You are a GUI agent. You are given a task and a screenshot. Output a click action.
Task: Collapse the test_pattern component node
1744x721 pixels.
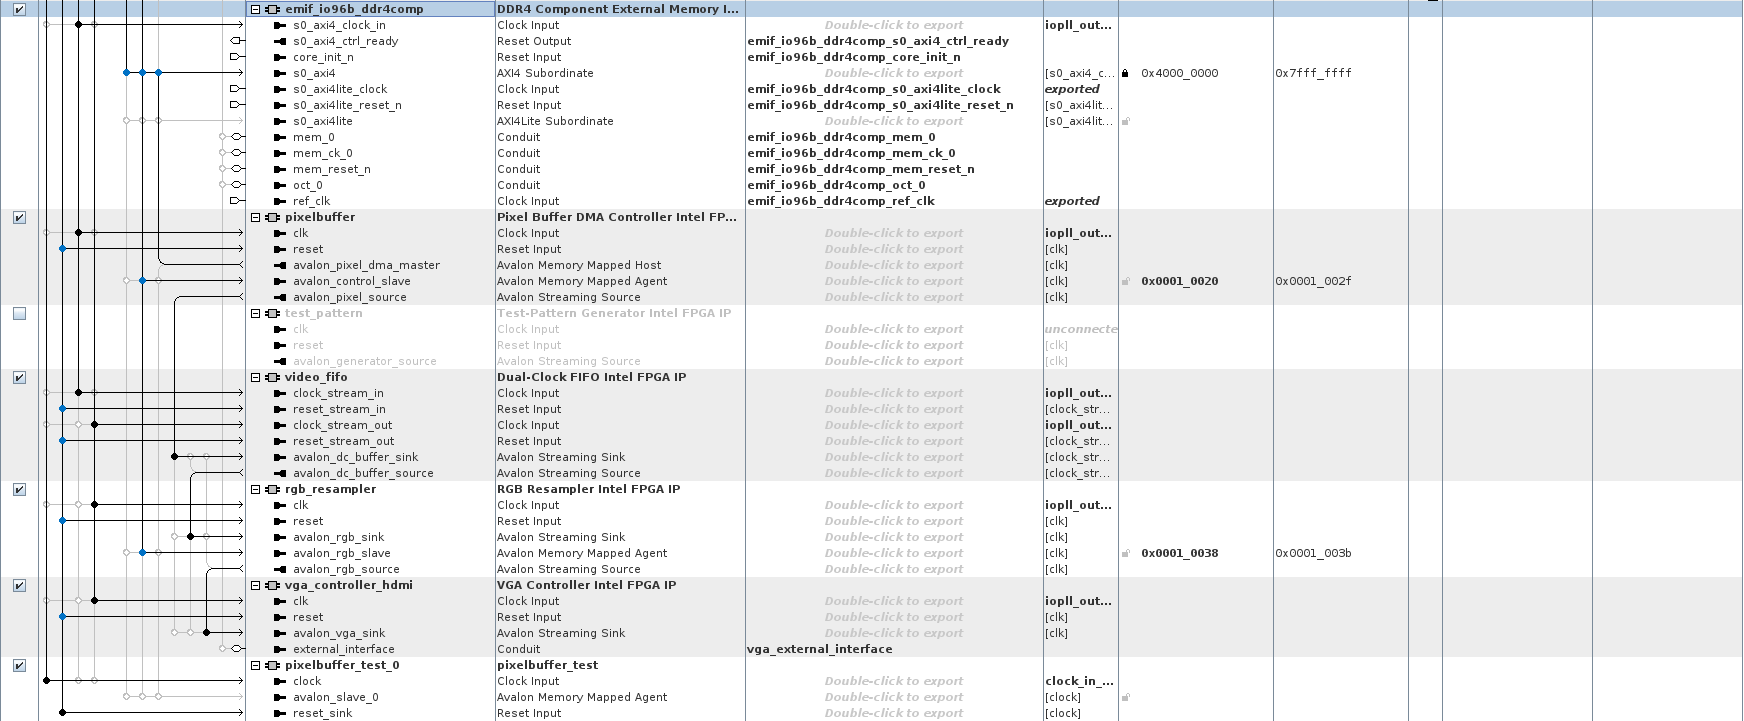pyautogui.click(x=256, y=313)
